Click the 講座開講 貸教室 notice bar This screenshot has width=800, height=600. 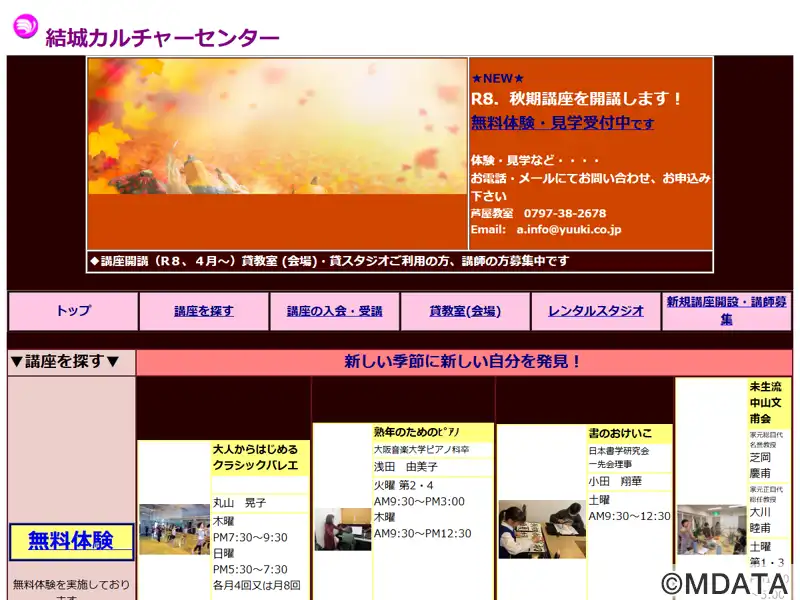[399, 261]
